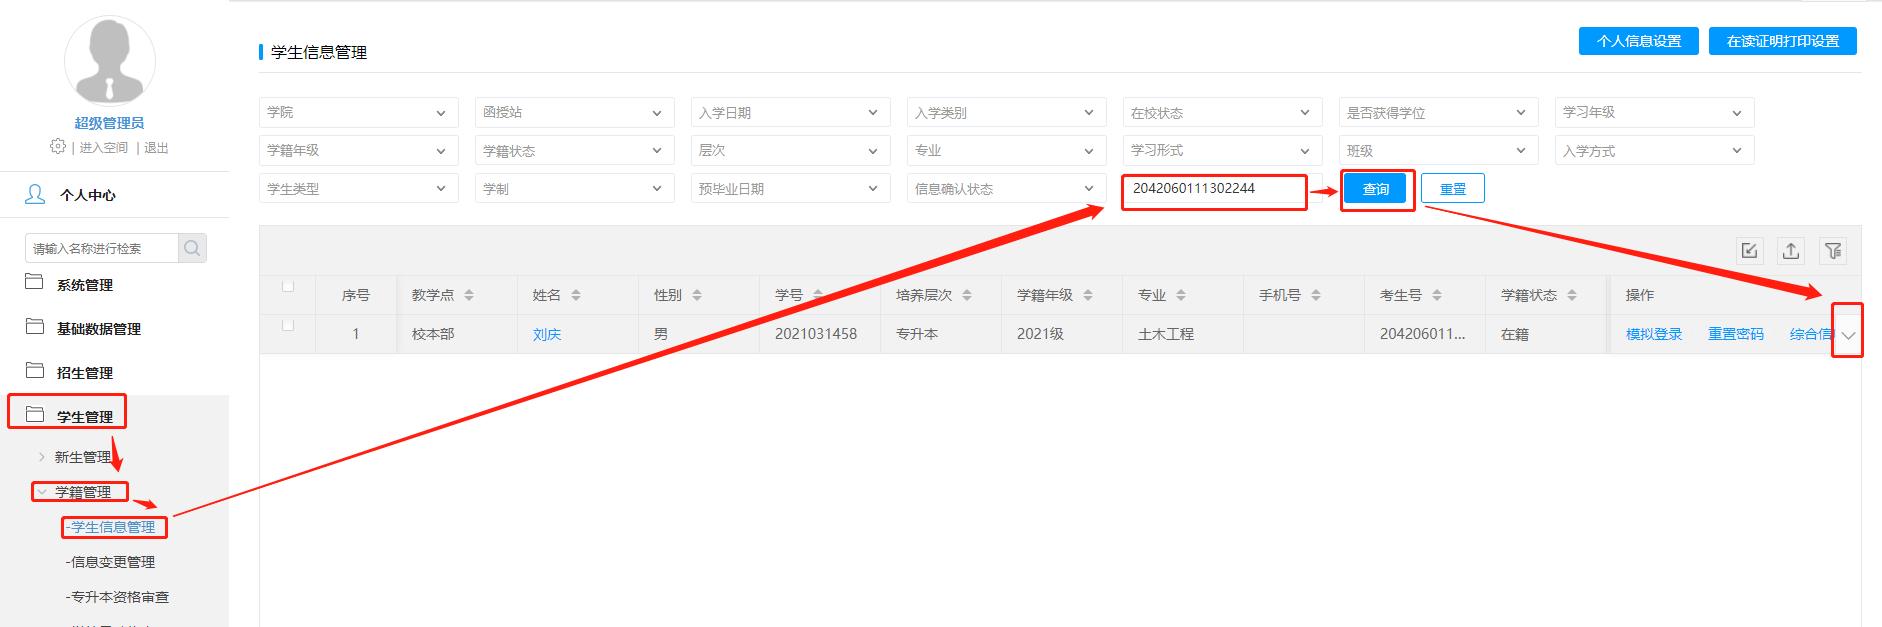Click the batch edit icon above table
This screenshot has width=1882, height=627.
point(1749,251)
